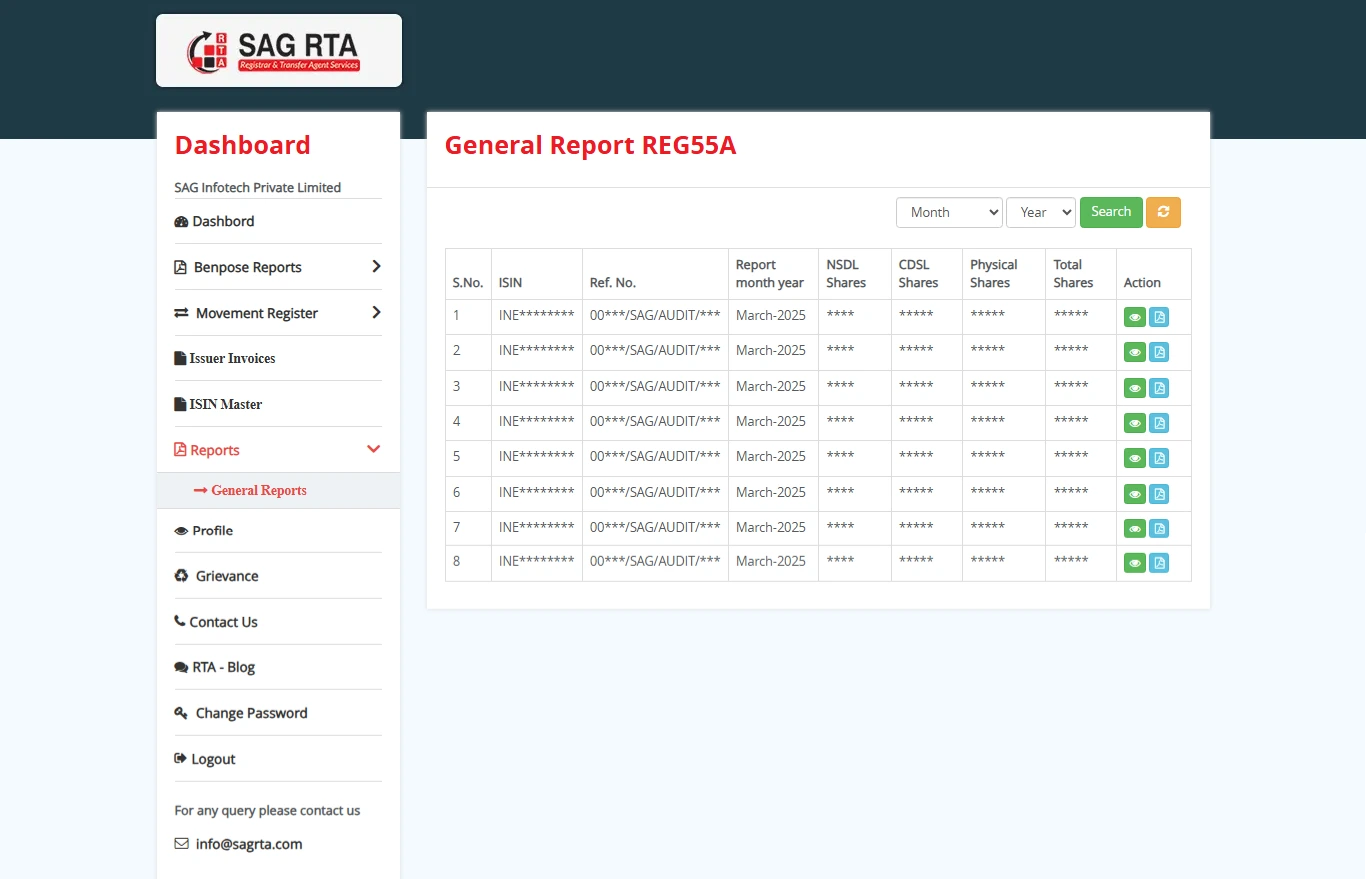
Task: Go to ISIN Master page
Action: (225, 404)
